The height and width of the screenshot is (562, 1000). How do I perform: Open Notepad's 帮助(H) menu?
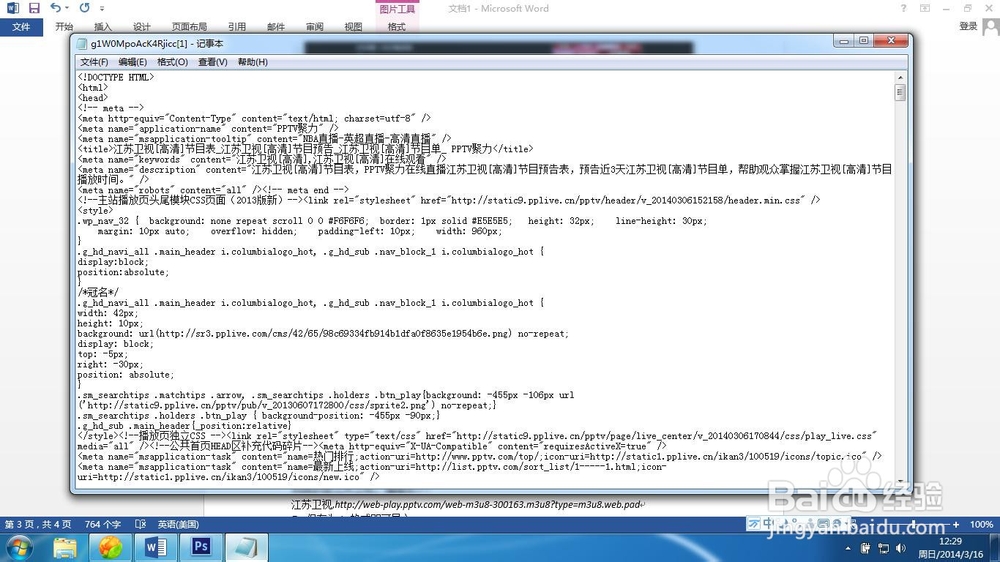[253, 62]
